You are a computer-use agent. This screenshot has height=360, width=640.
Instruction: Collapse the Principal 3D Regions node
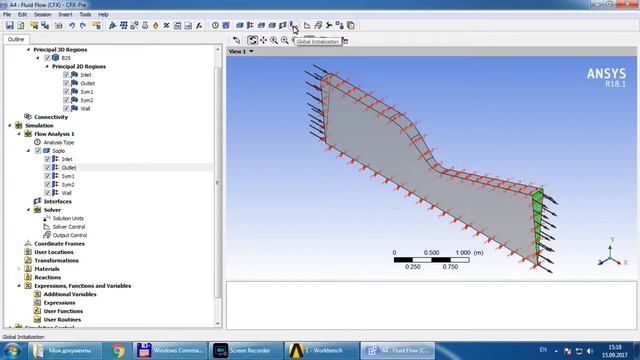[x=28, y=49]
